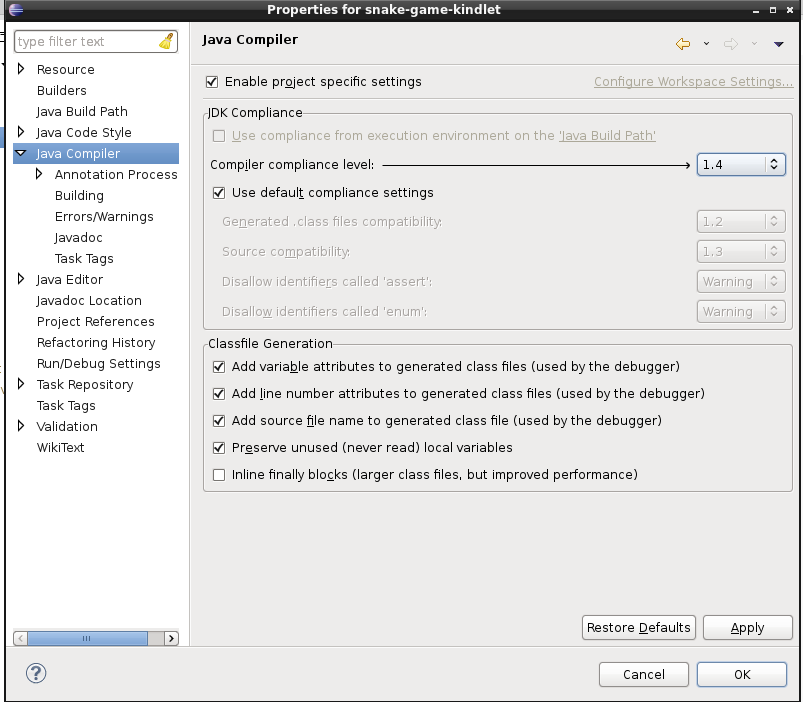803x702 pixels.
Task: Uncheck Use default compliance settings
Action: 219,193
